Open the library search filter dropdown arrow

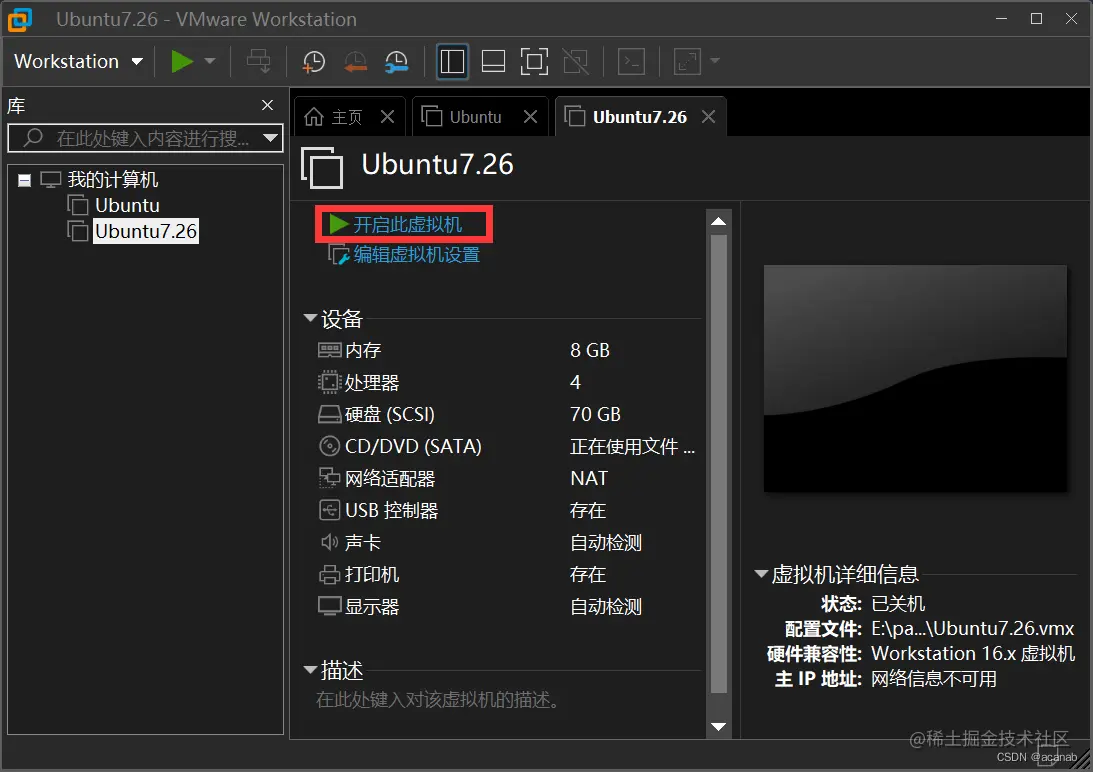point(270,138)
